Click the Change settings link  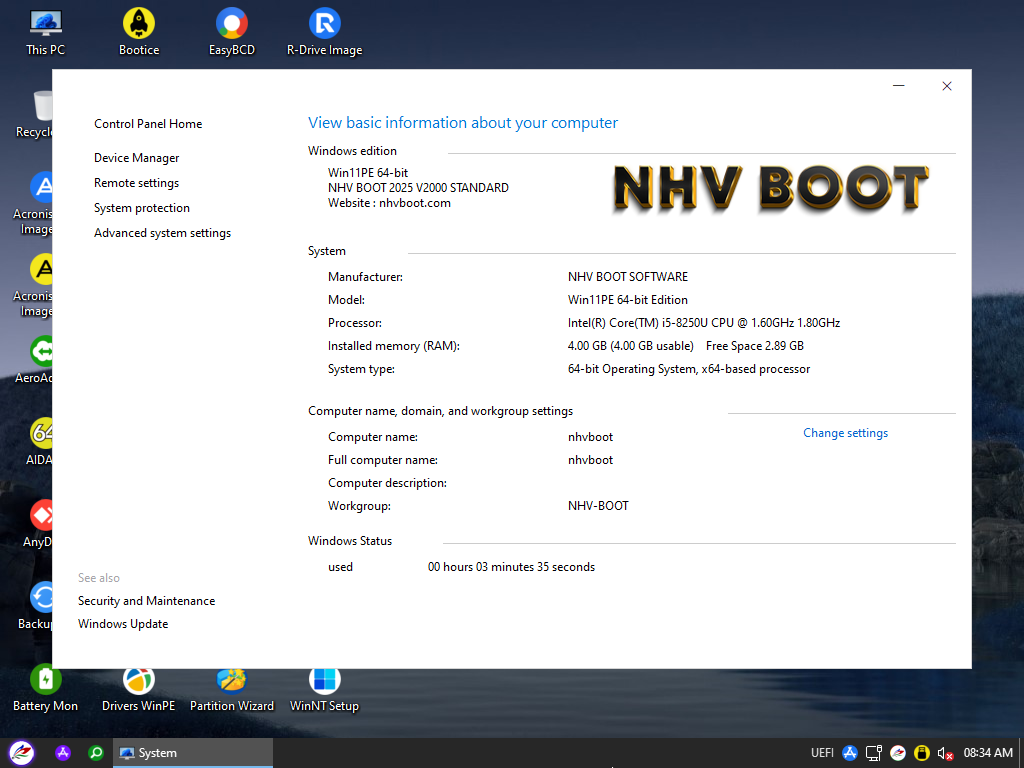pyautogui.click(x=845, y=433)
